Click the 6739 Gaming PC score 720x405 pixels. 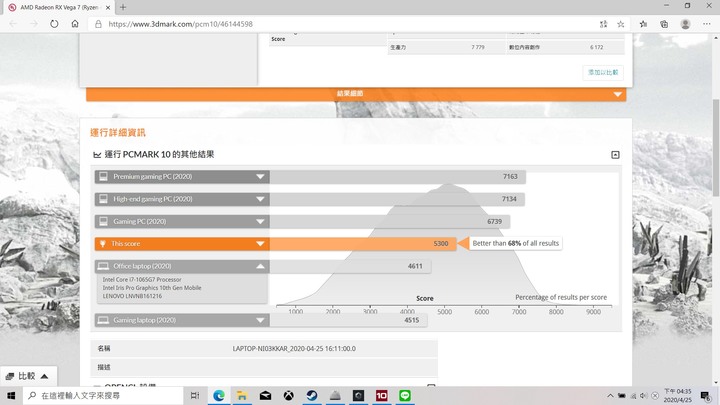pyautogui.click(x=494, y=221)
